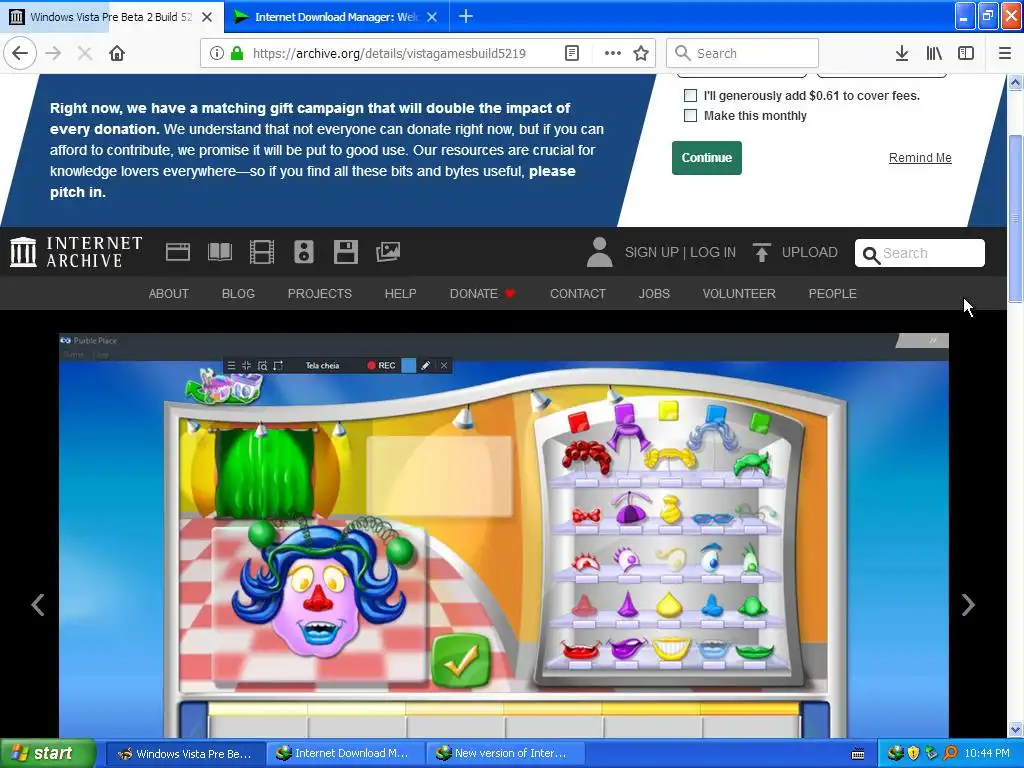
Task: Open the Internet Archive images icon
Action: pos(388,252)
